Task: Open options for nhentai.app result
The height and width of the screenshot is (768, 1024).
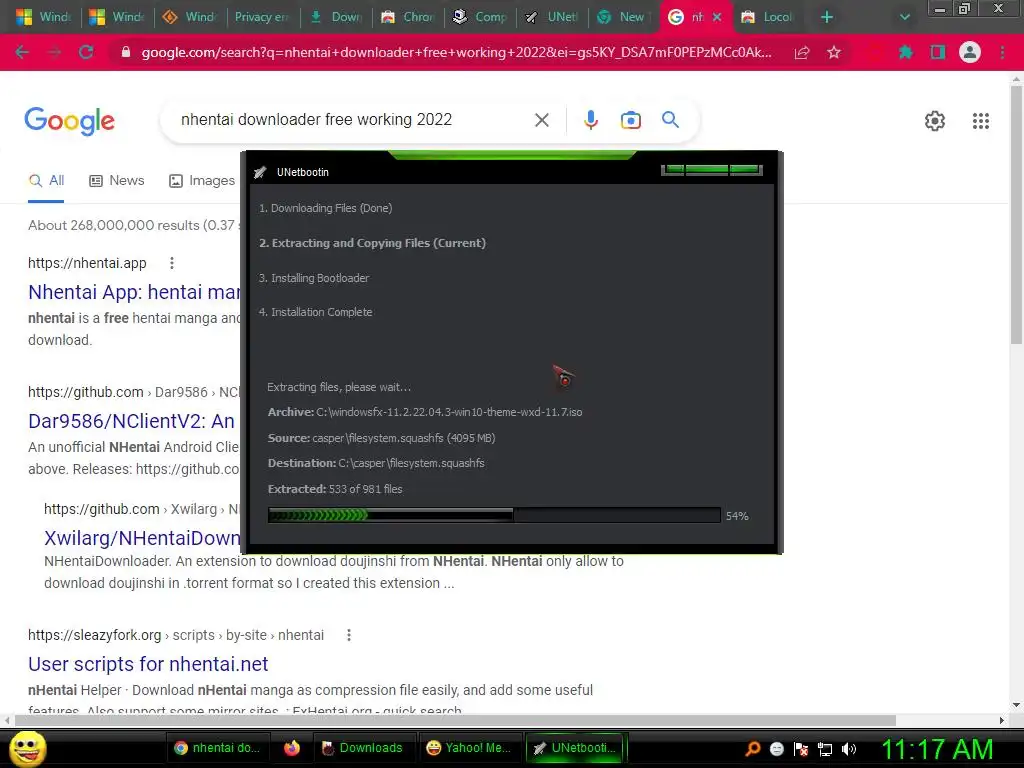Action: pos(172,263)
